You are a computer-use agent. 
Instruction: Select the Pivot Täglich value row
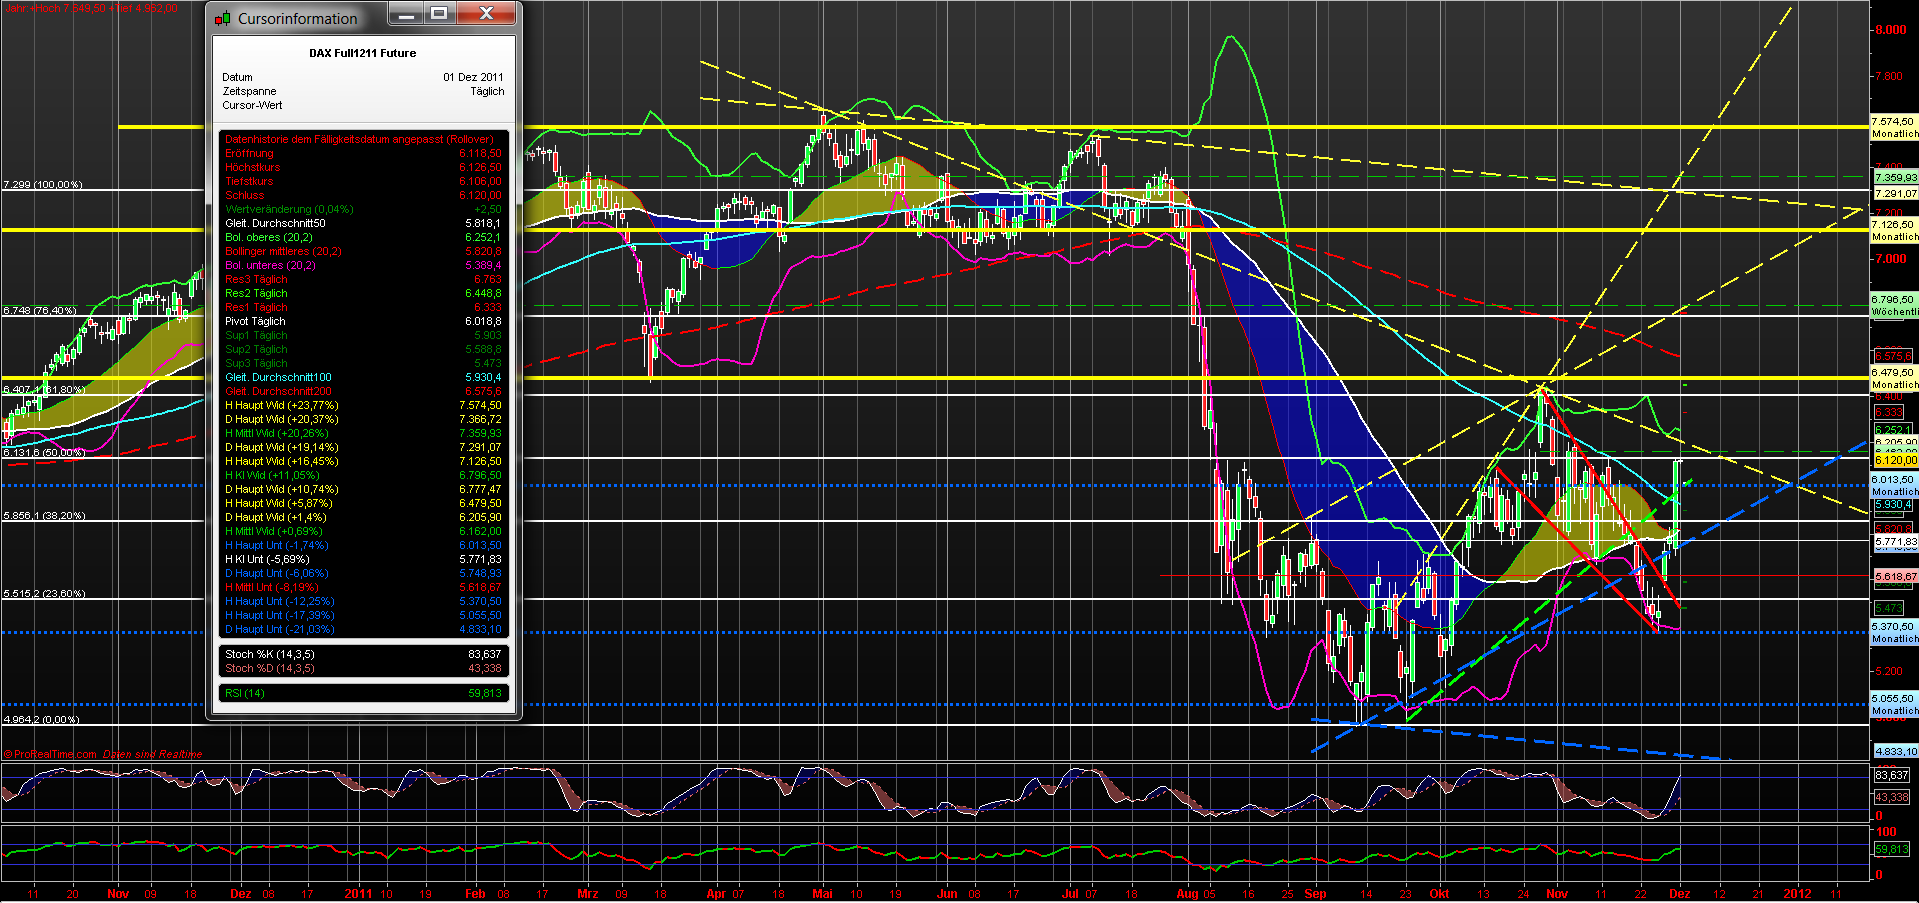(255, 321)
